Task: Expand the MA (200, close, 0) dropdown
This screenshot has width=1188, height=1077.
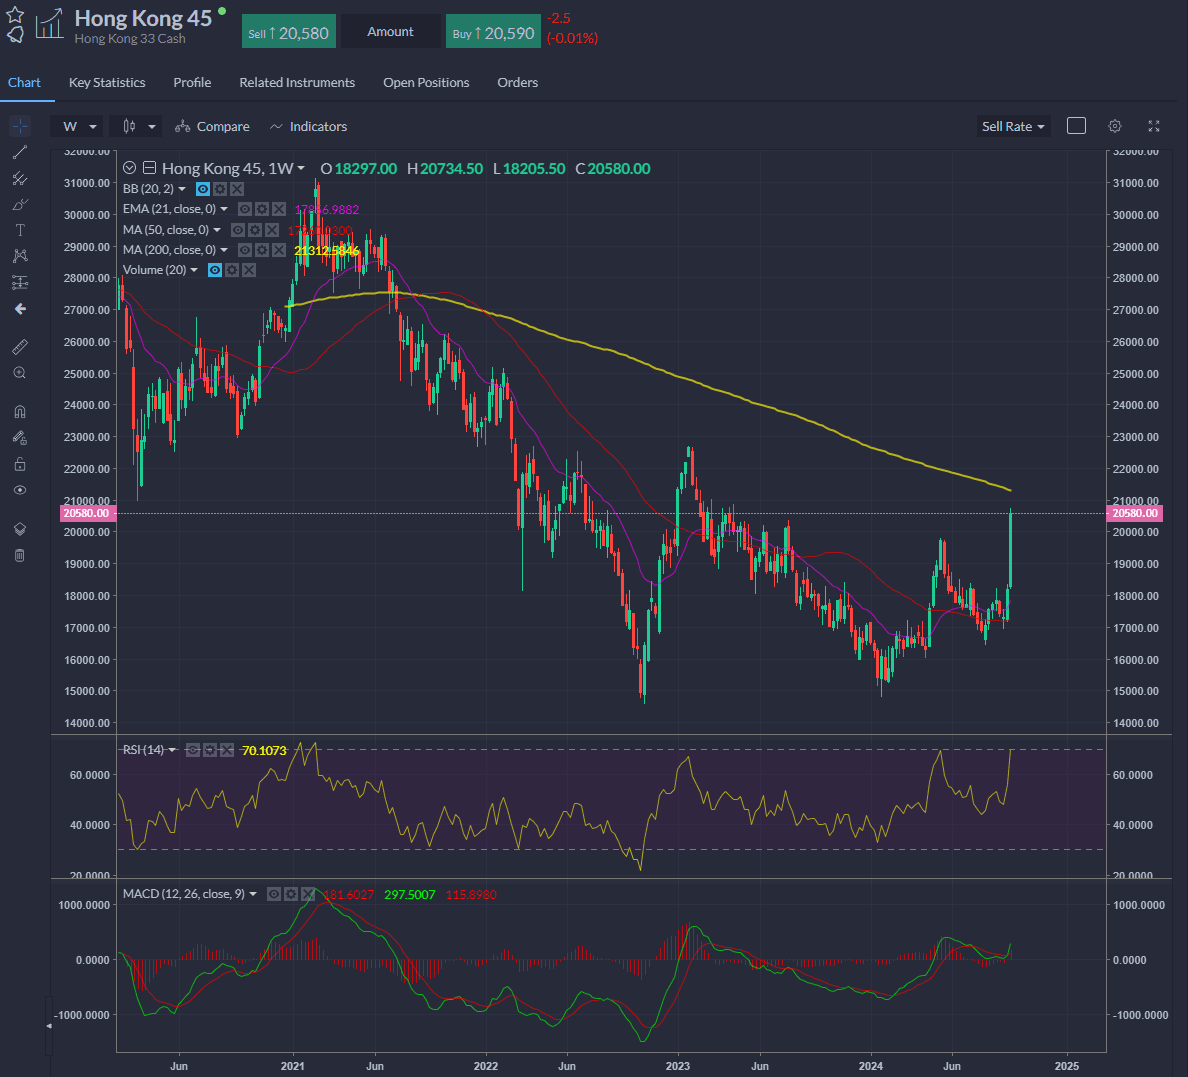Action: 224,249
